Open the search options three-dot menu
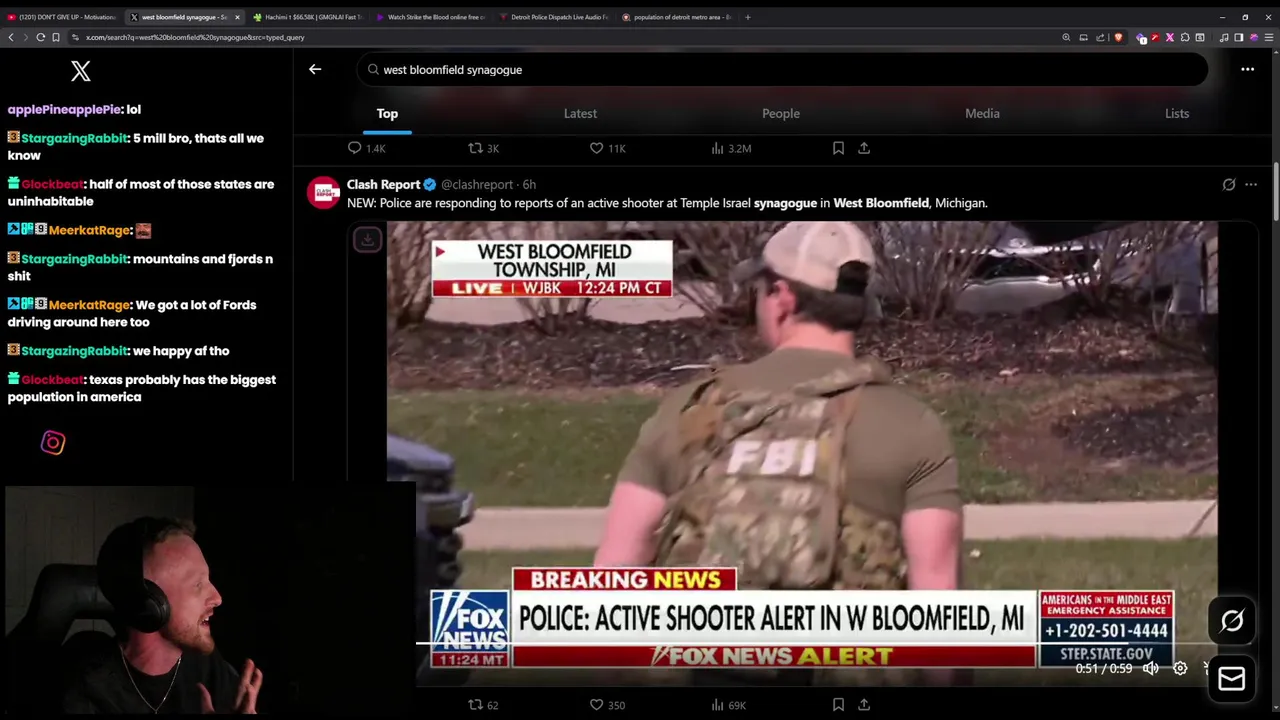The width and height of the screenshot is (1280, 720). [1247, 69]
